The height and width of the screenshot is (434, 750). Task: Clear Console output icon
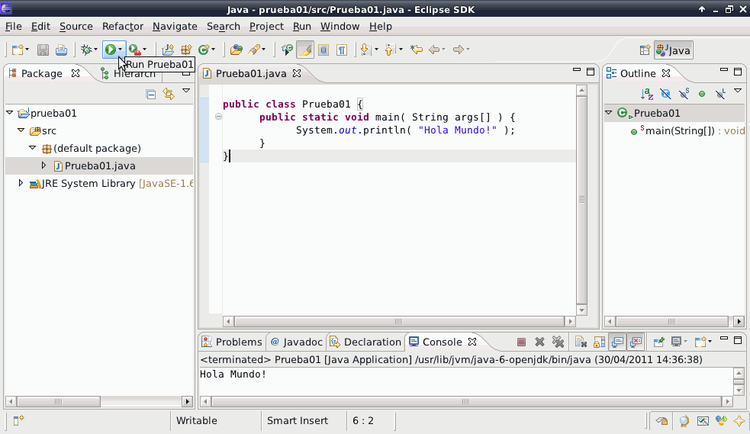[581, 342]
